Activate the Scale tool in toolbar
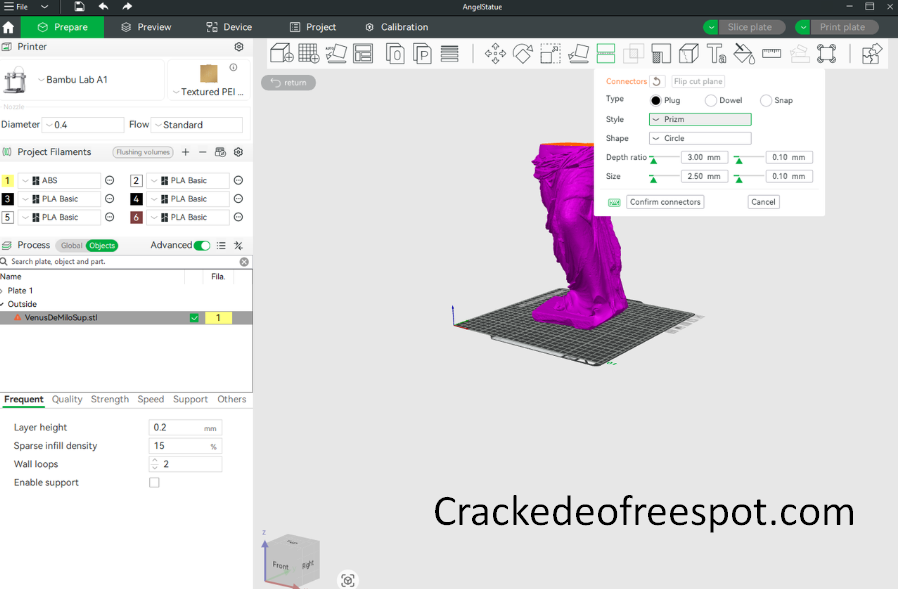The image size is (901, 589). point(550,54)
